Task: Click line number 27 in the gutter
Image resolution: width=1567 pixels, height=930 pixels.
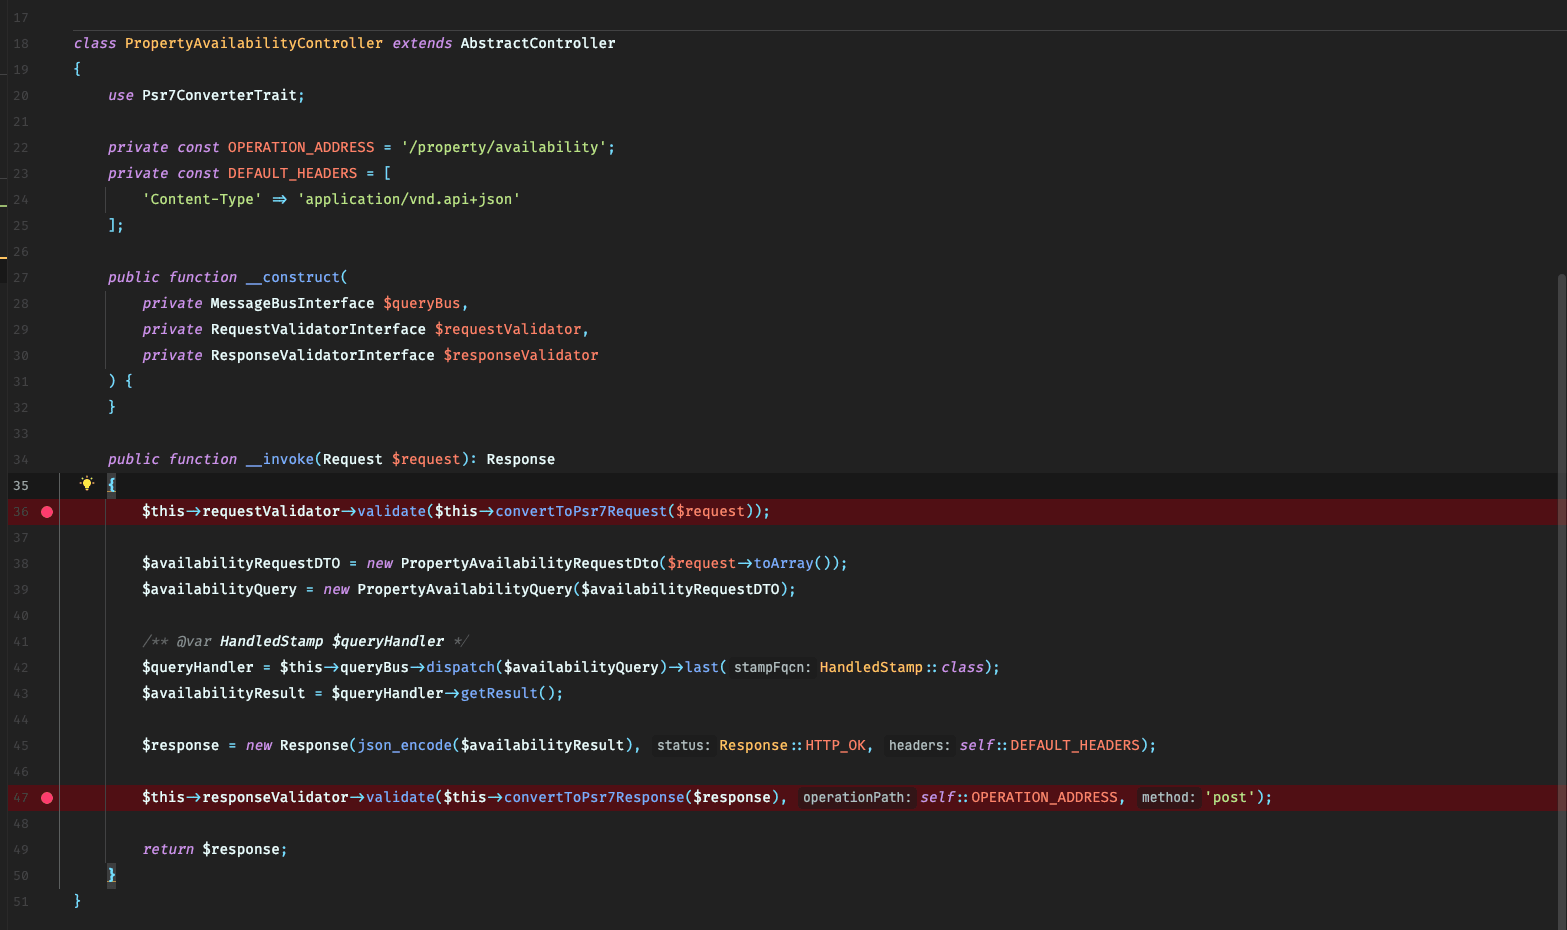Action: pyautogui.click(x=21, y=277)
